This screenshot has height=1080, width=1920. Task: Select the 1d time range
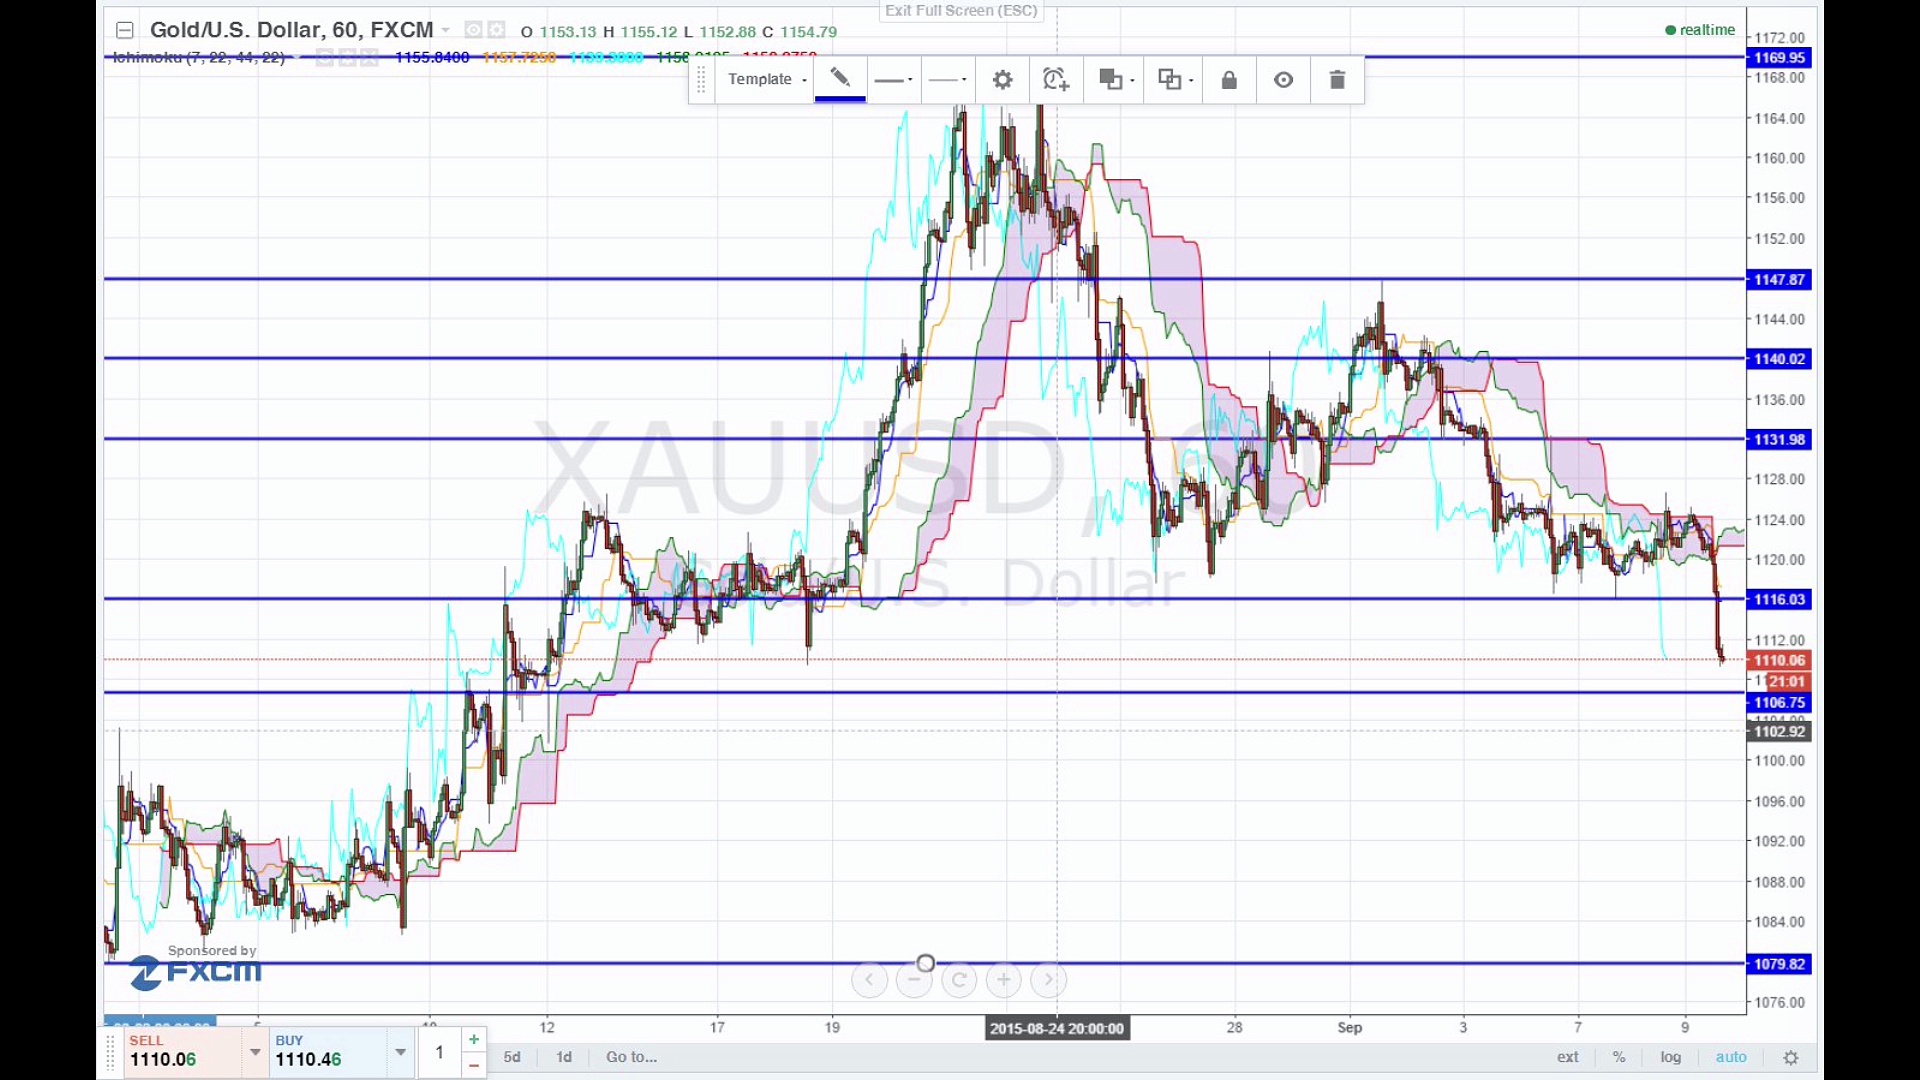pos(564,1057)
